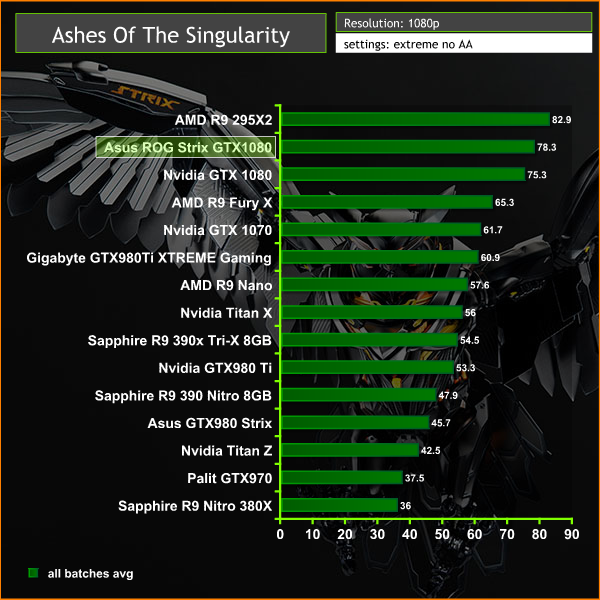
Task: Select the 75.3 bar value
Action: tap(537, 175)
